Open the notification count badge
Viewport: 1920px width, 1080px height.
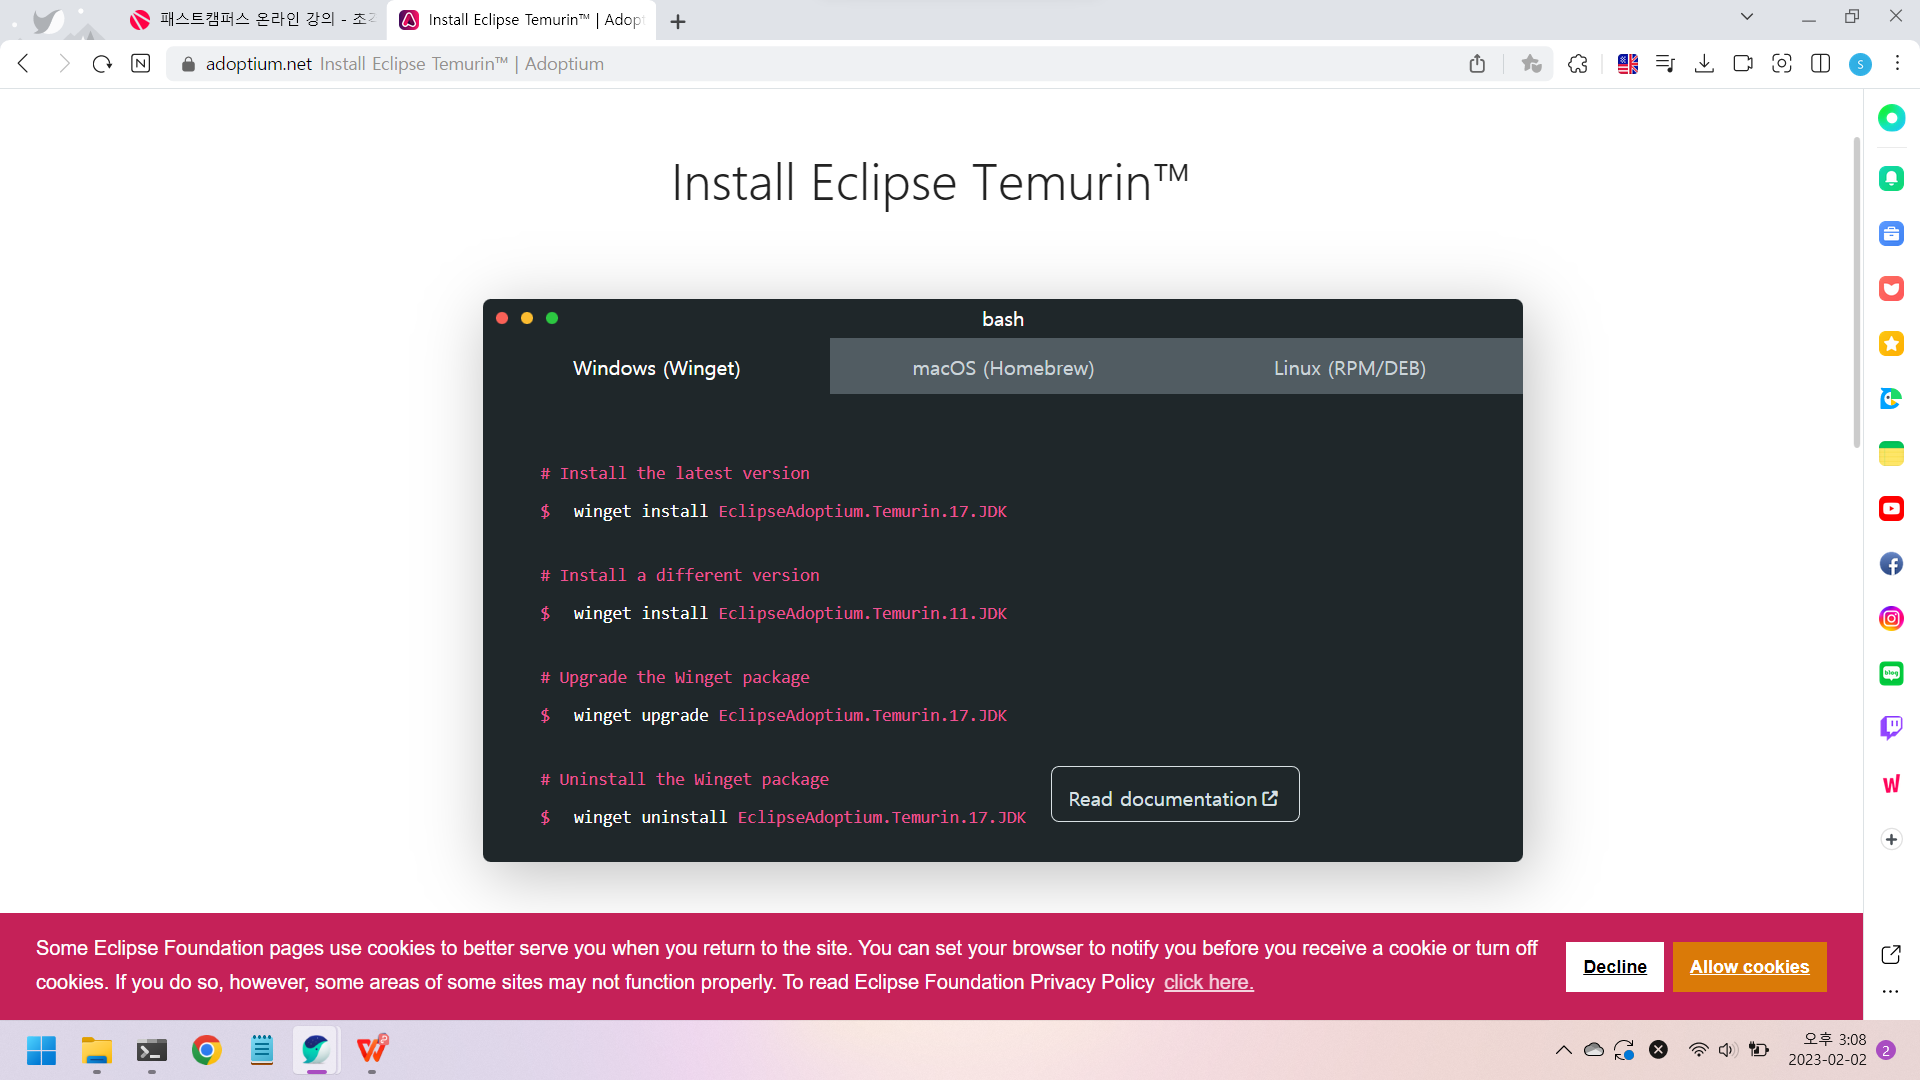coord(1886,1050)
